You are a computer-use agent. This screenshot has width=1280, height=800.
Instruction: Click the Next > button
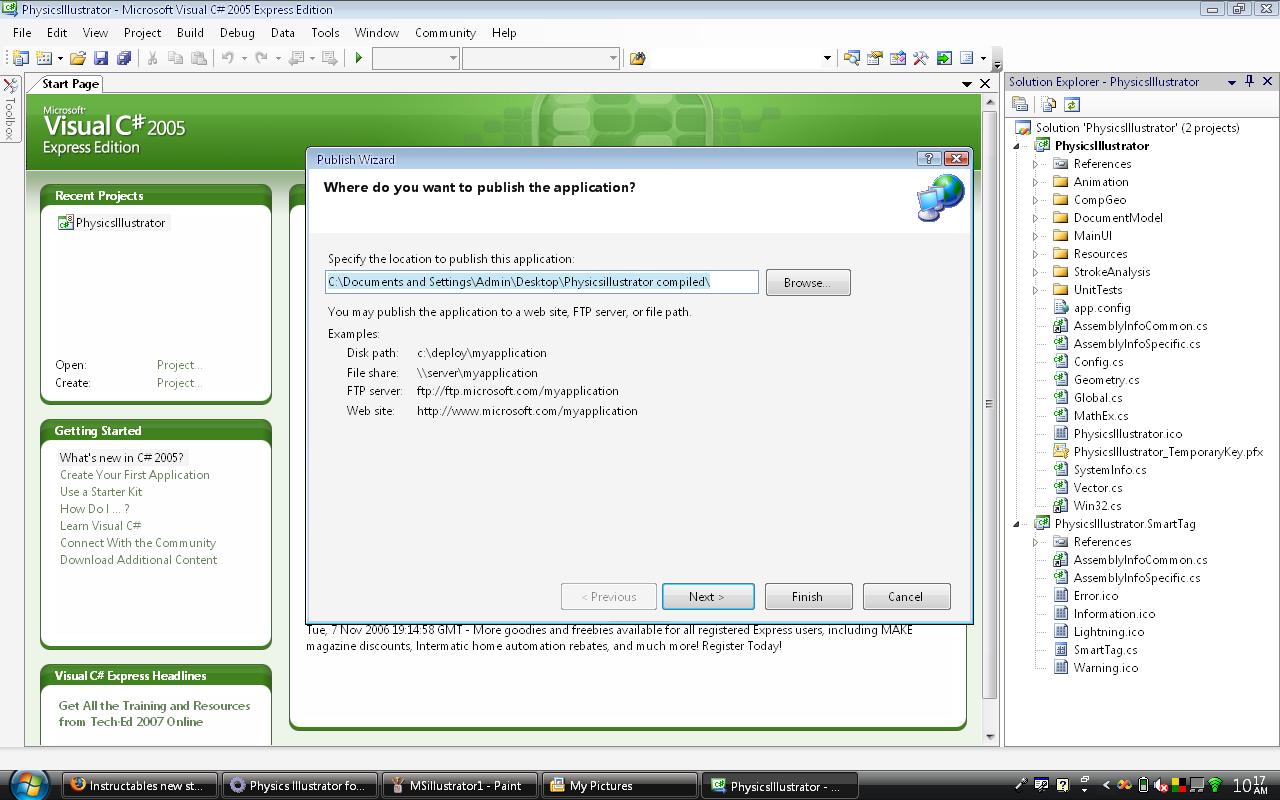click(x=708, y=596)
